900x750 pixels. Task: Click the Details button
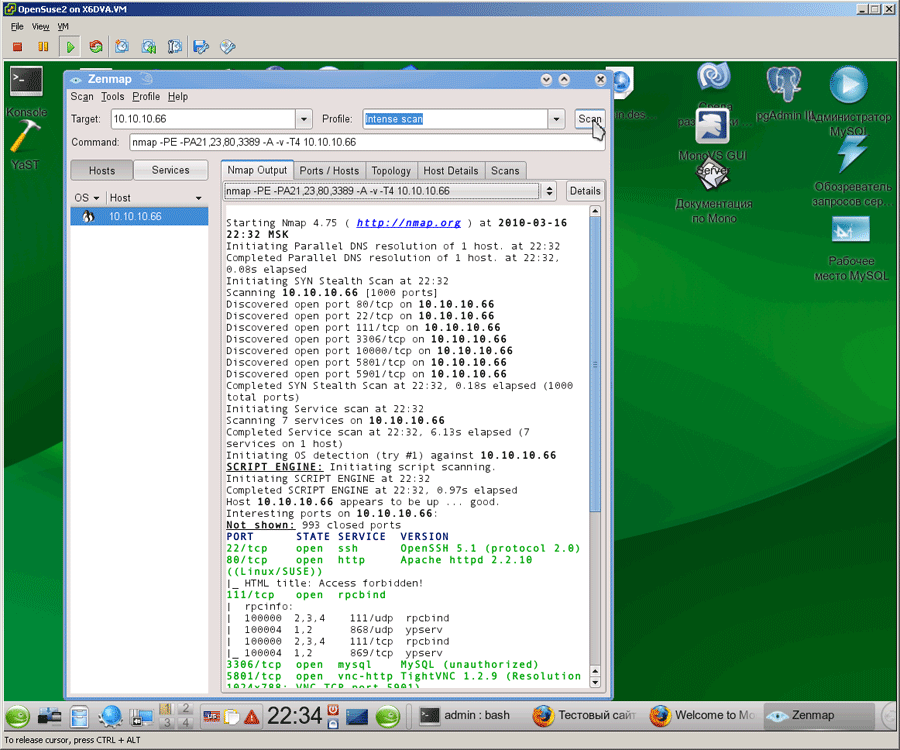(x=584, y=191)
